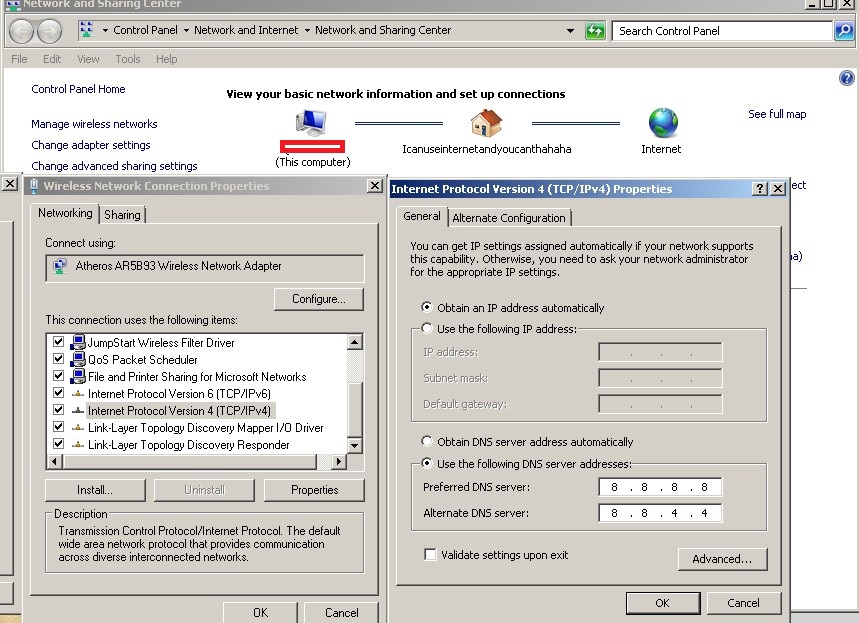This screenshot has height=623, width=859.
Task: Enable Validate settings upon exit
Action: pos(430,555)
